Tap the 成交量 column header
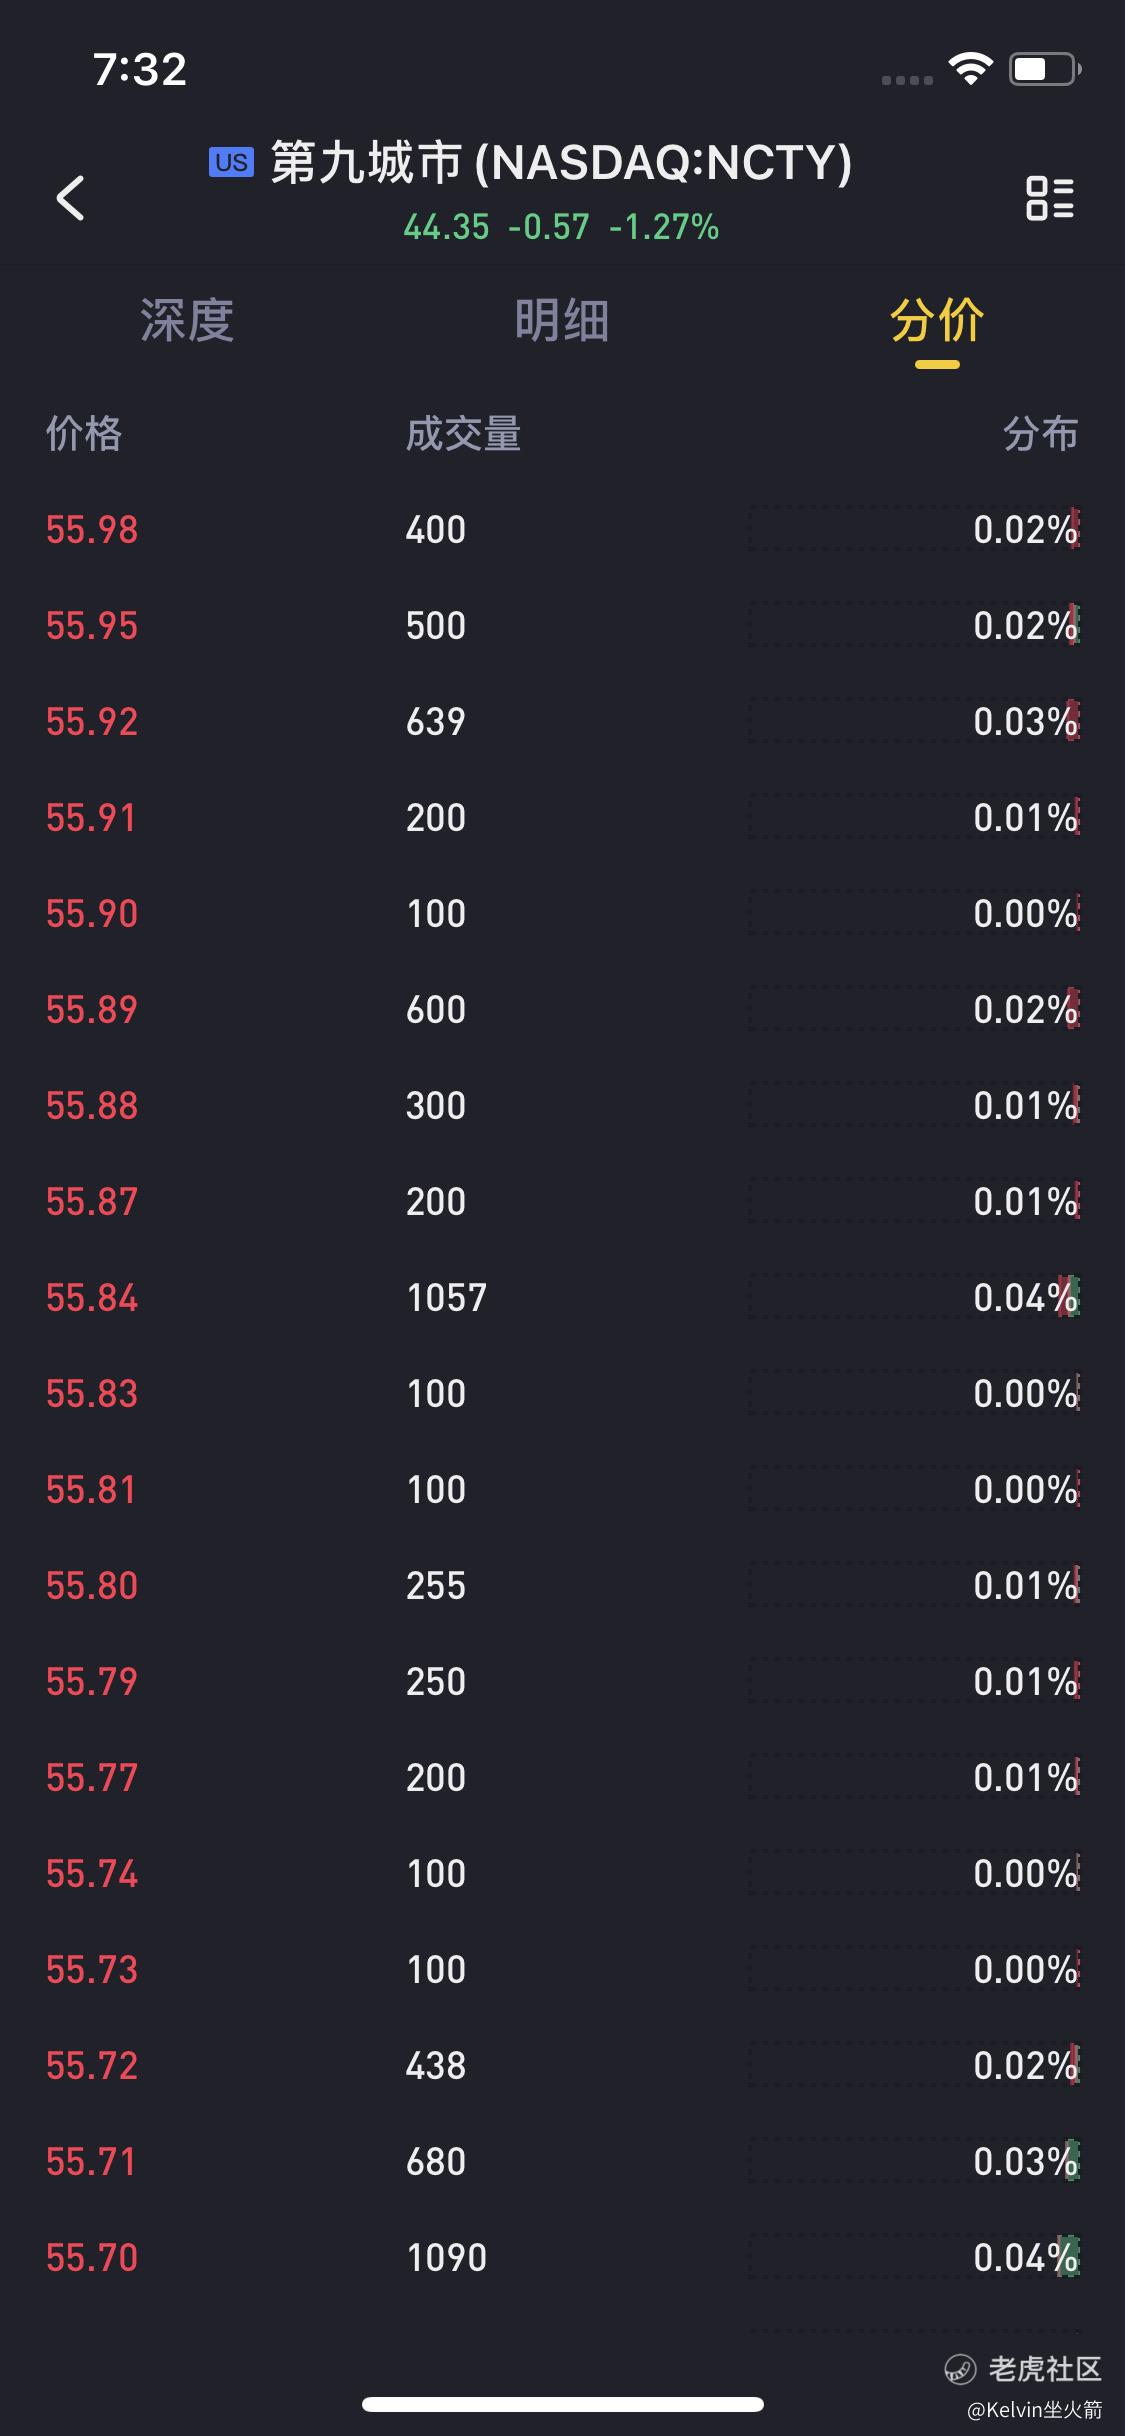The image size is (1125, 2436). tap(463, 434)
